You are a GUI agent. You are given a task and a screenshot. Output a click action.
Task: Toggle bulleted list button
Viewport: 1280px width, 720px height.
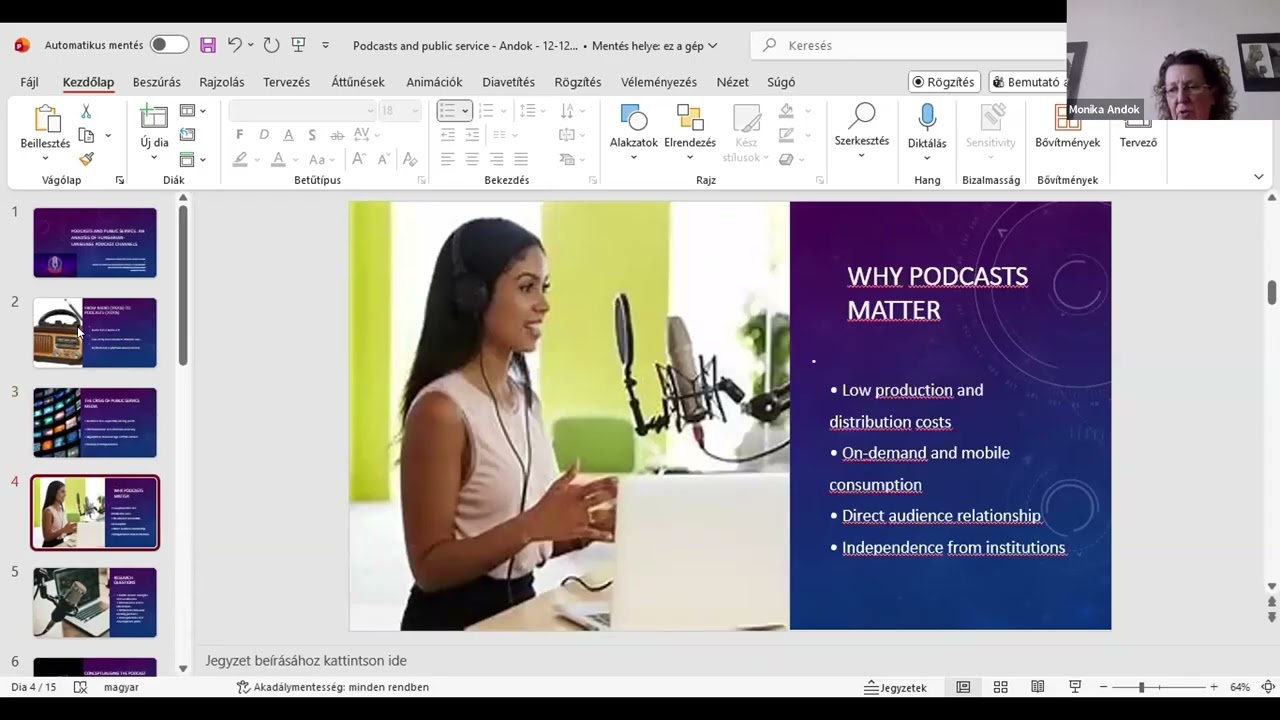448,111
